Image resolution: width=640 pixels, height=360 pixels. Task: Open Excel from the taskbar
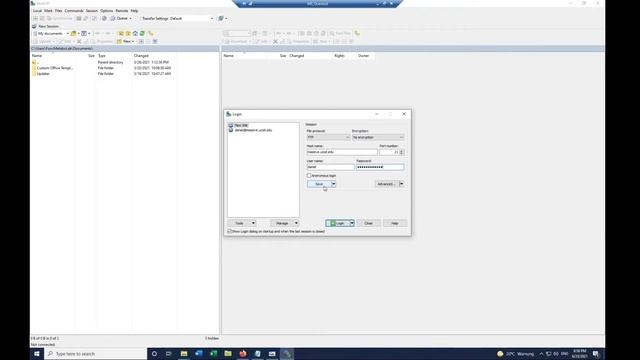[213, 354]
